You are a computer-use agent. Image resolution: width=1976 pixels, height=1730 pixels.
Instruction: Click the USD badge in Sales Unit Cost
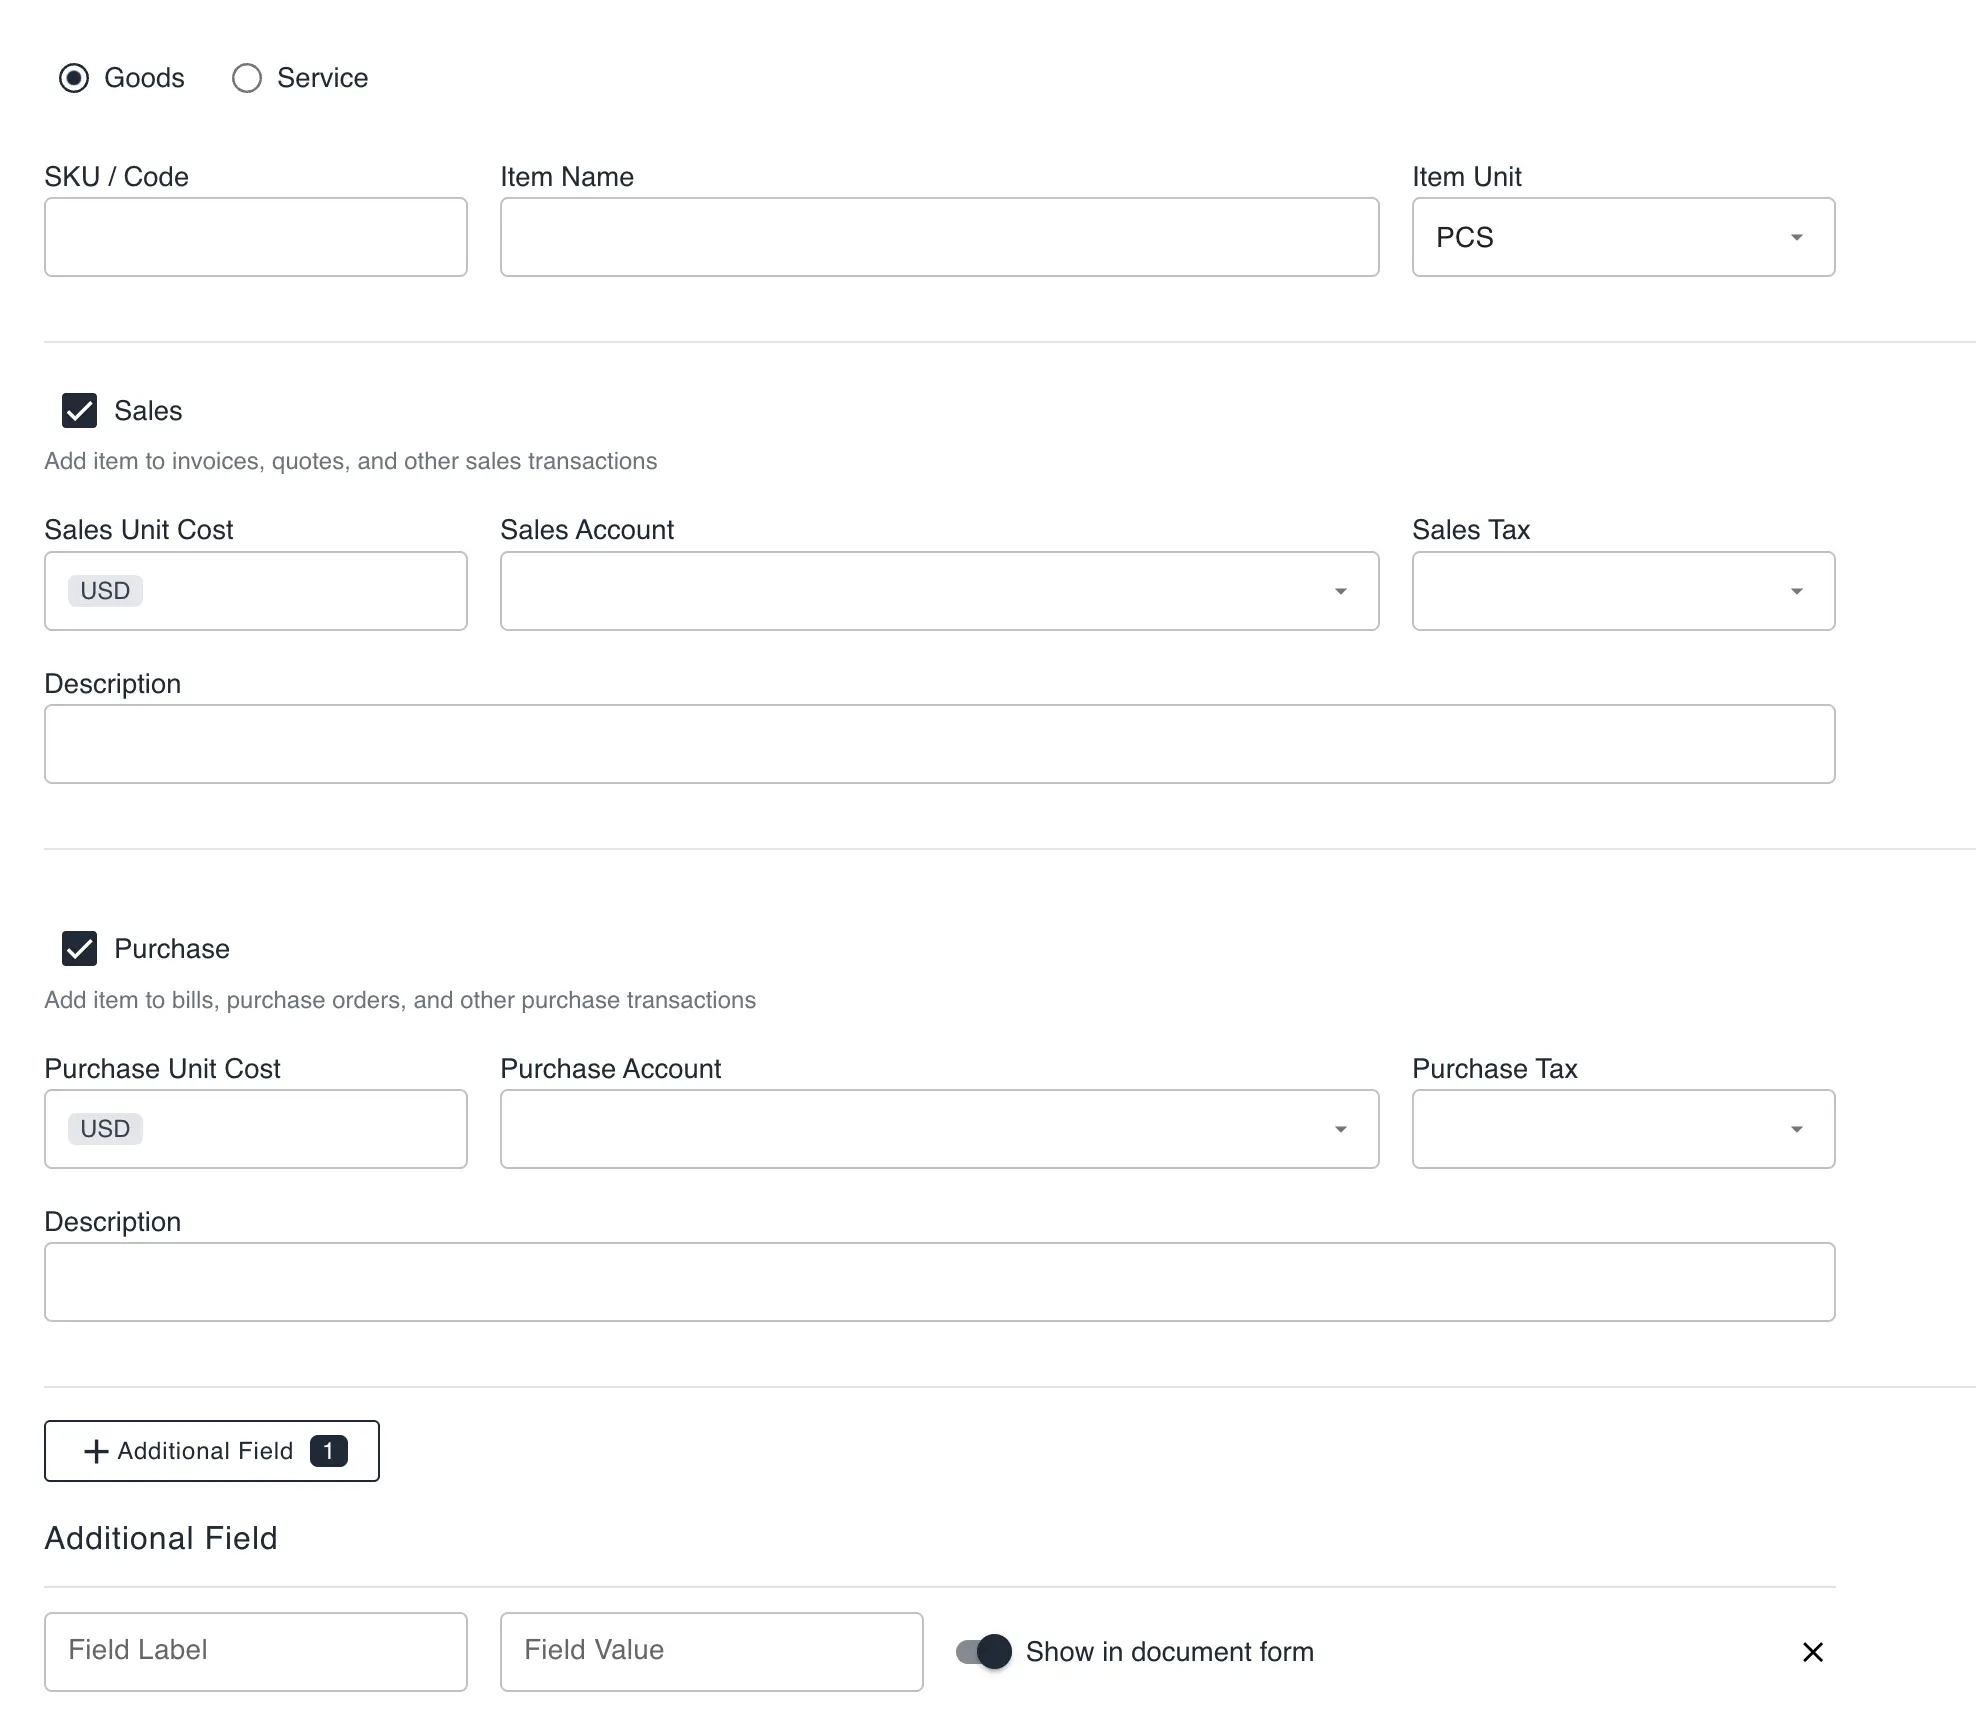(104, 590)
